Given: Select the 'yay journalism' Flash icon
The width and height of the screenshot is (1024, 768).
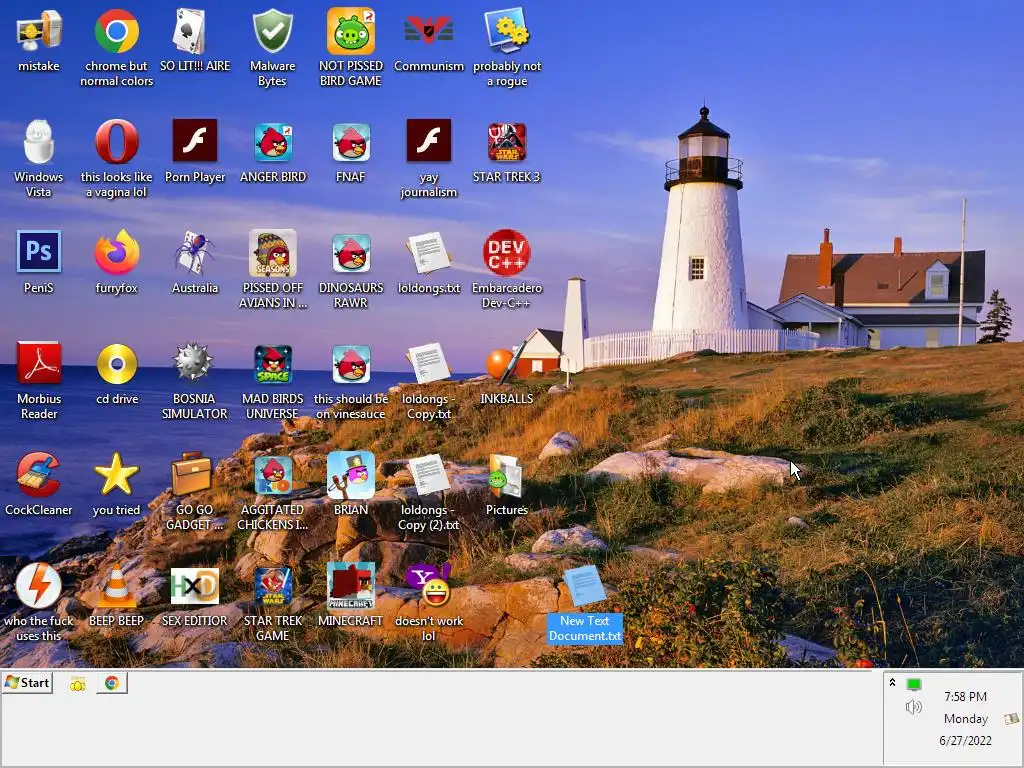Looking at the screenshot, I should click(428, 140).
